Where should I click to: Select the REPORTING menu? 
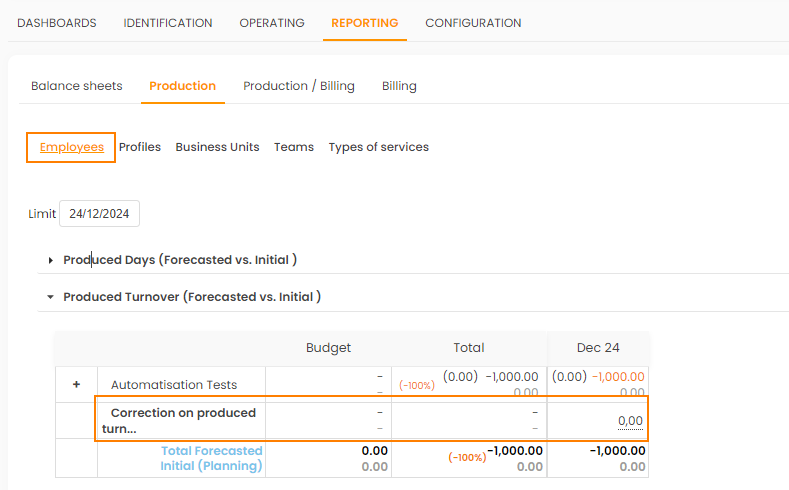click(364, 23)
